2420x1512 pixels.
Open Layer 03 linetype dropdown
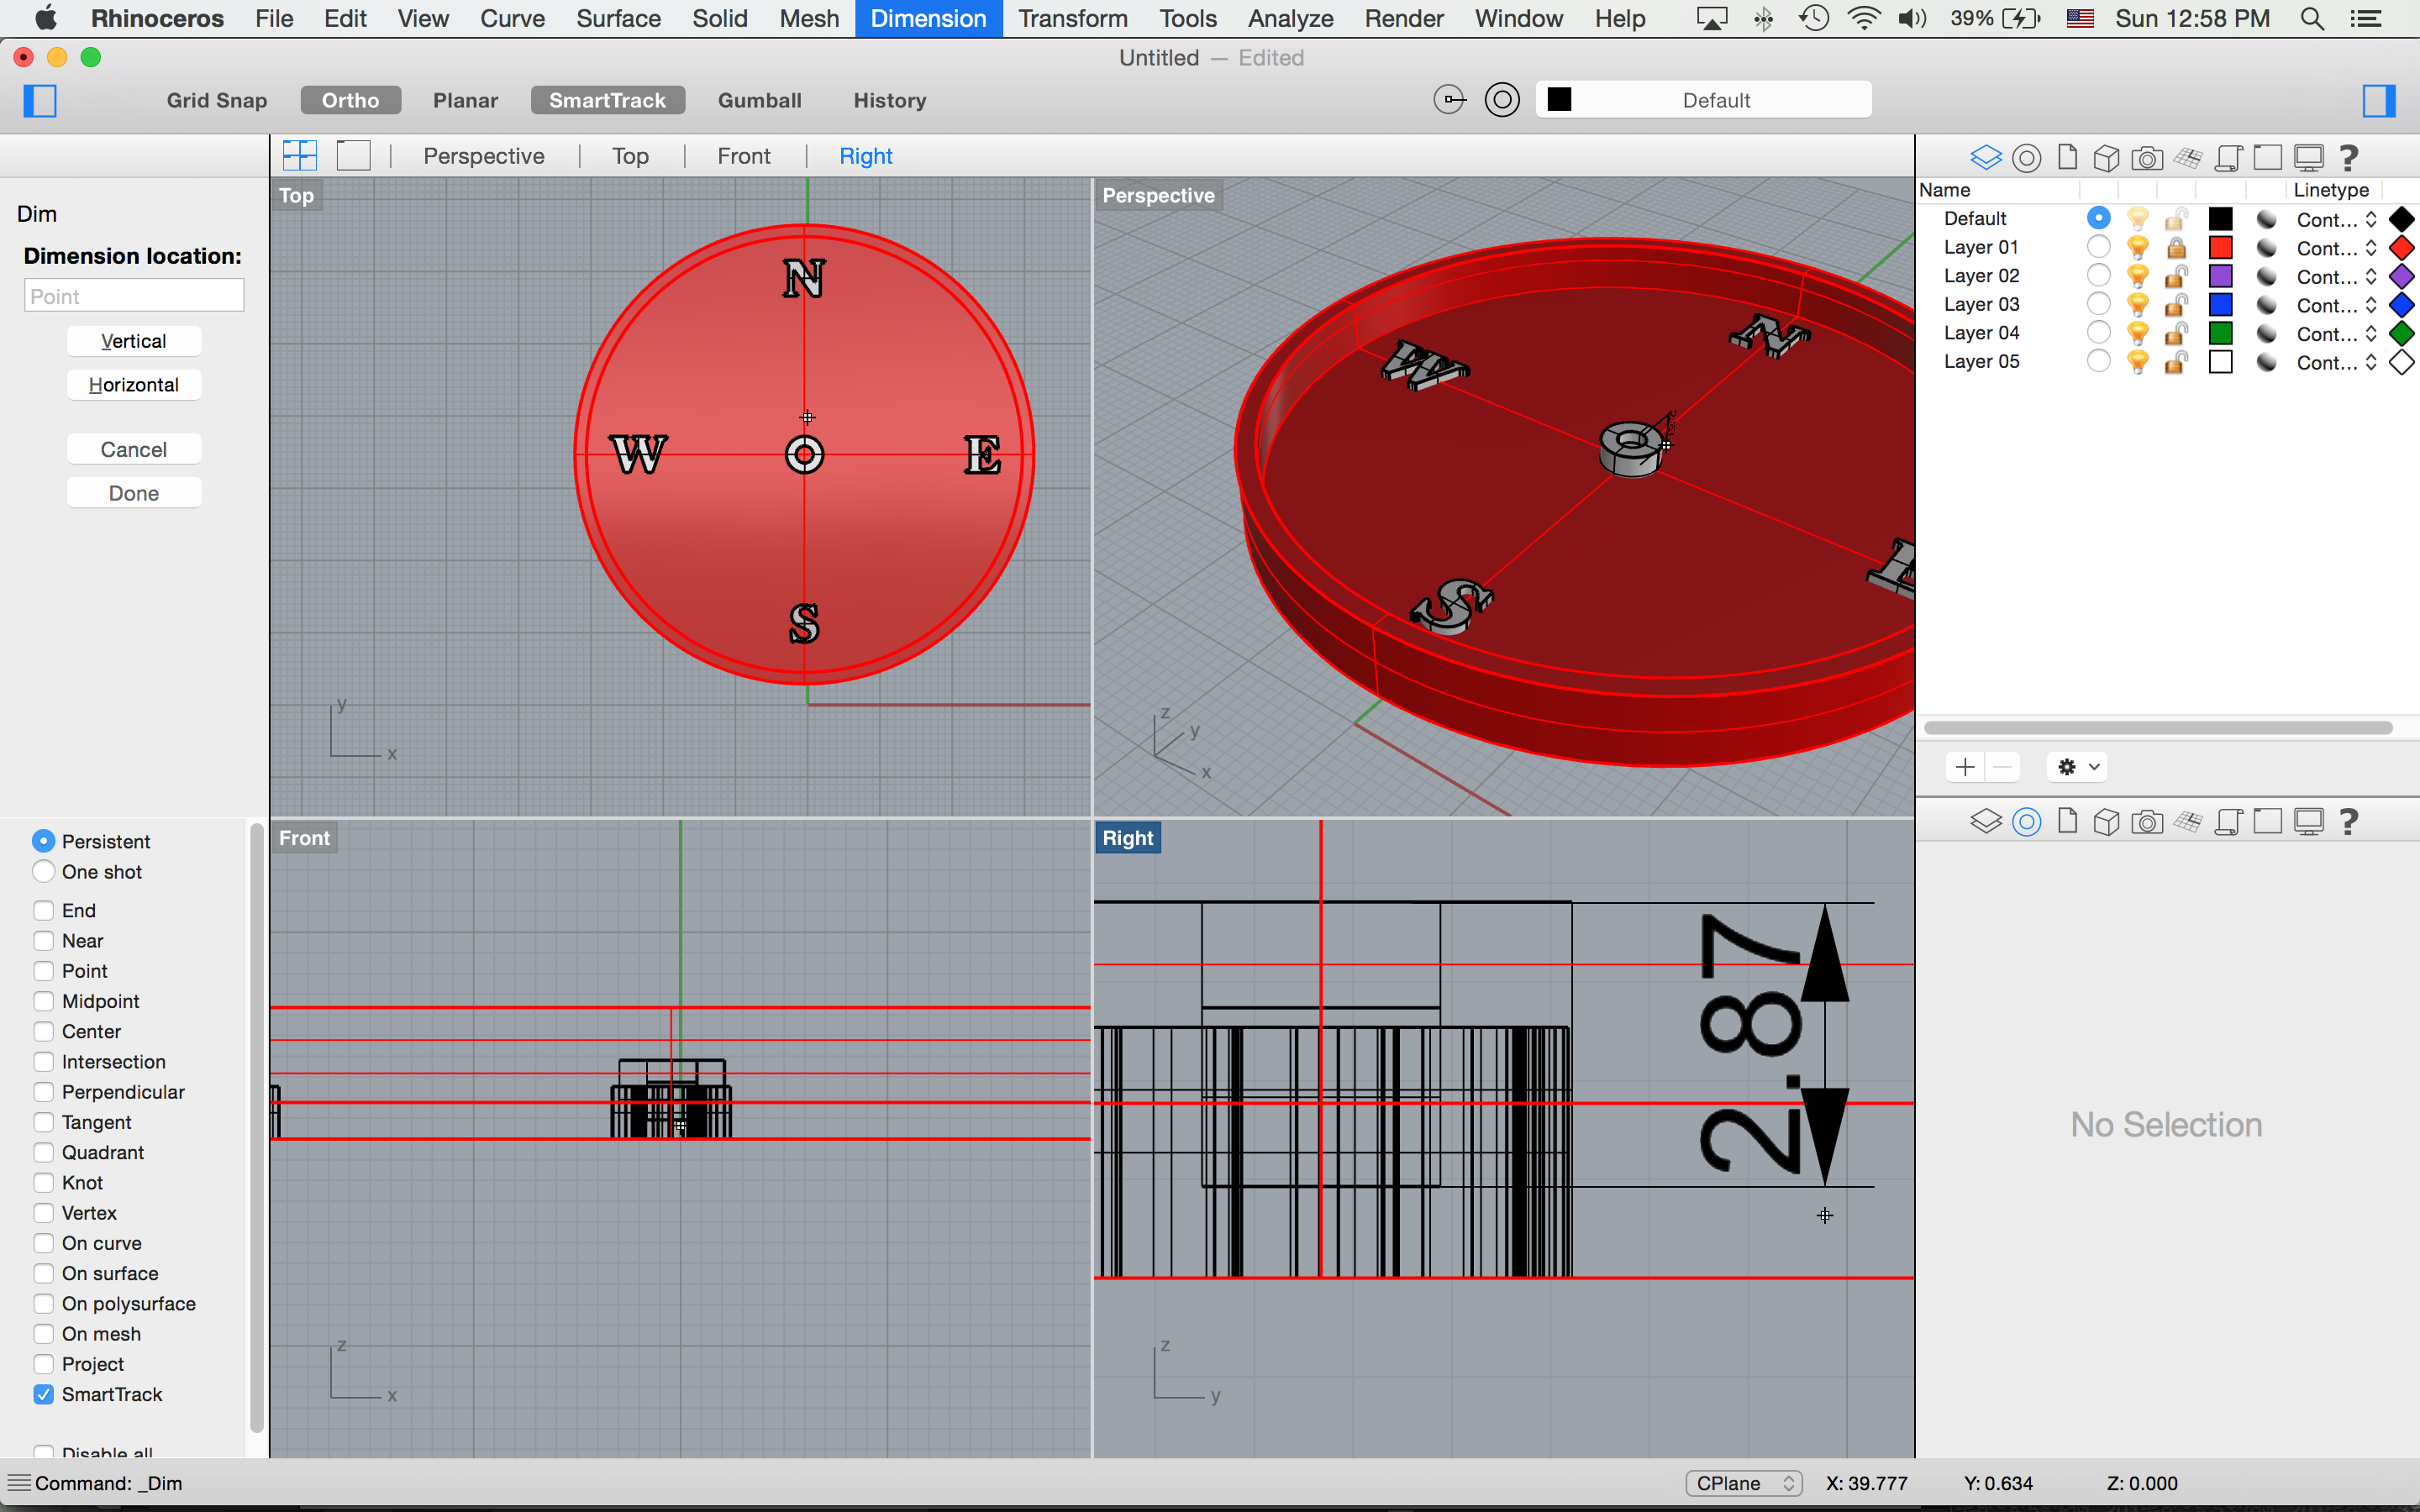(x=2336, y=305)
